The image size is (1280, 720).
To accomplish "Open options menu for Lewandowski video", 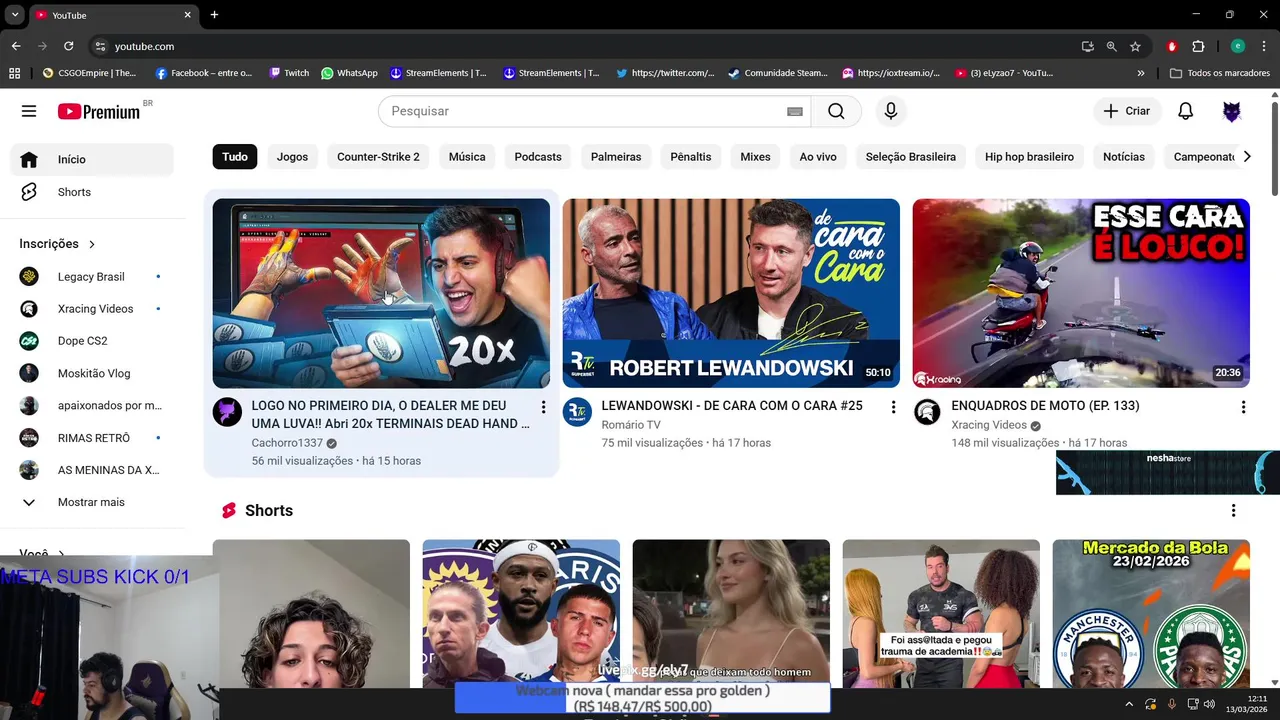I will 893,407.
